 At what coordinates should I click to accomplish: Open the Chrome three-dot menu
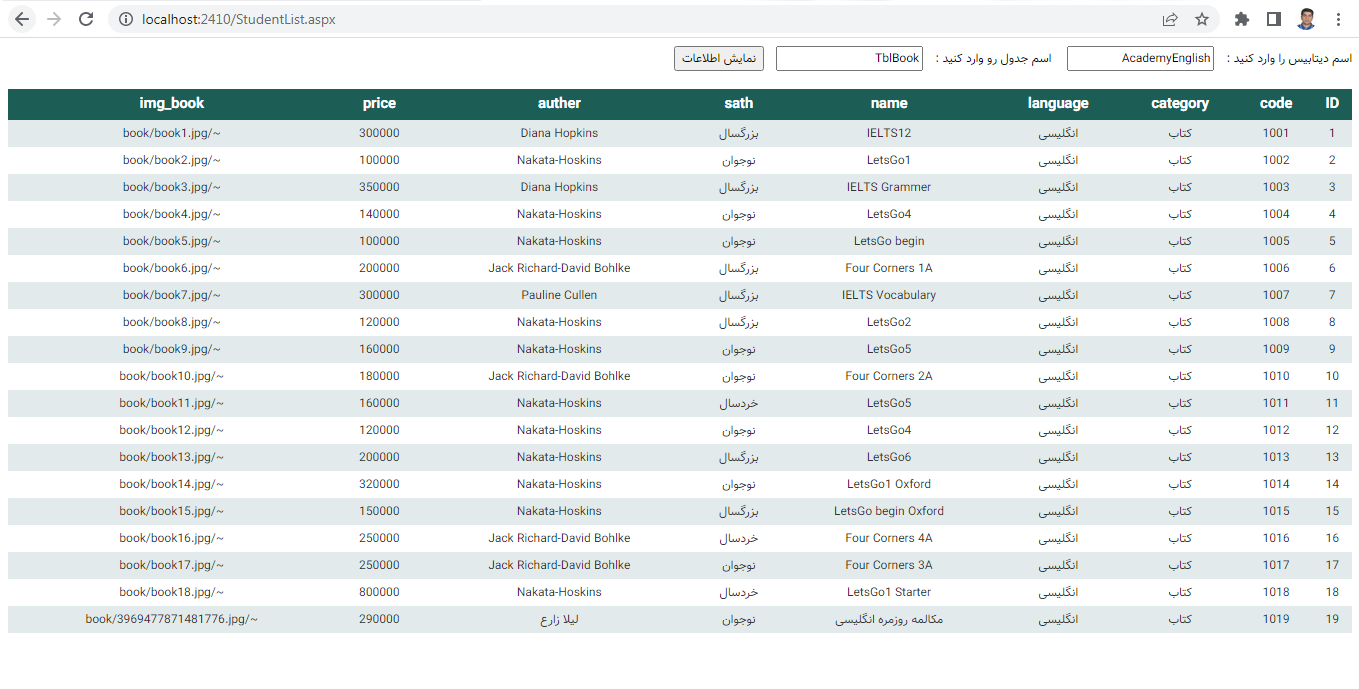(1337, 19)
